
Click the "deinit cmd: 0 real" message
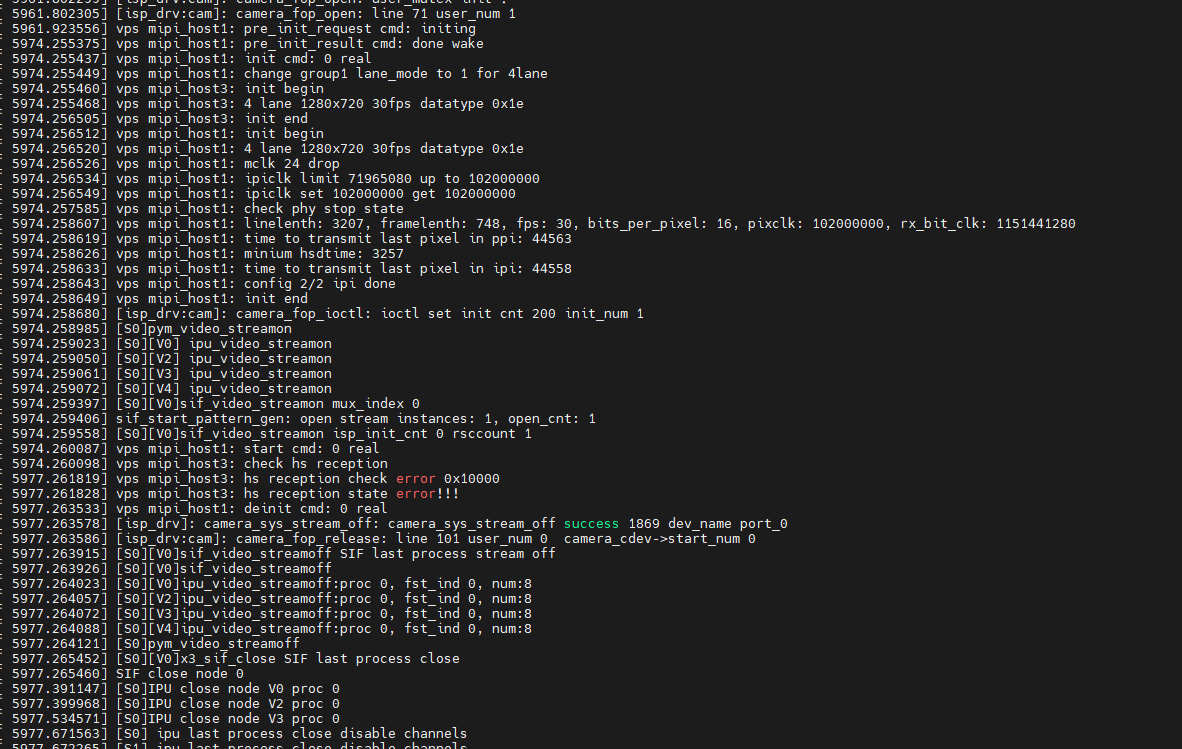316,509
